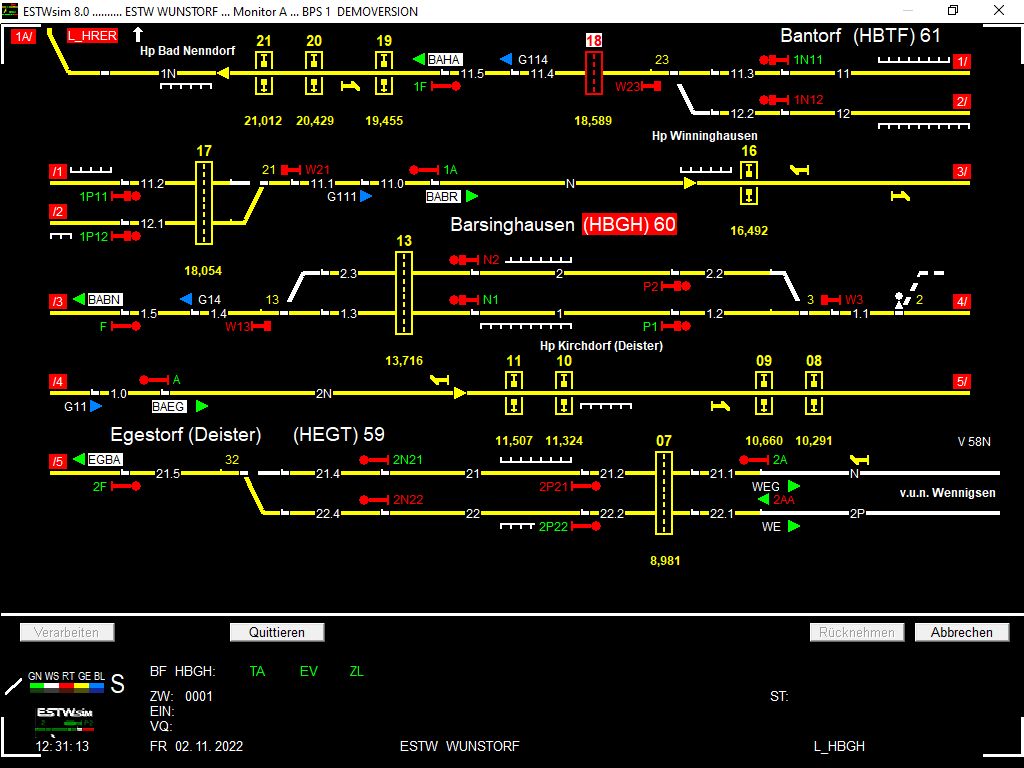Toggle the ZL status indicator
The height and width of the screenshot is (768, 1024).
click(x=356, y=671)
